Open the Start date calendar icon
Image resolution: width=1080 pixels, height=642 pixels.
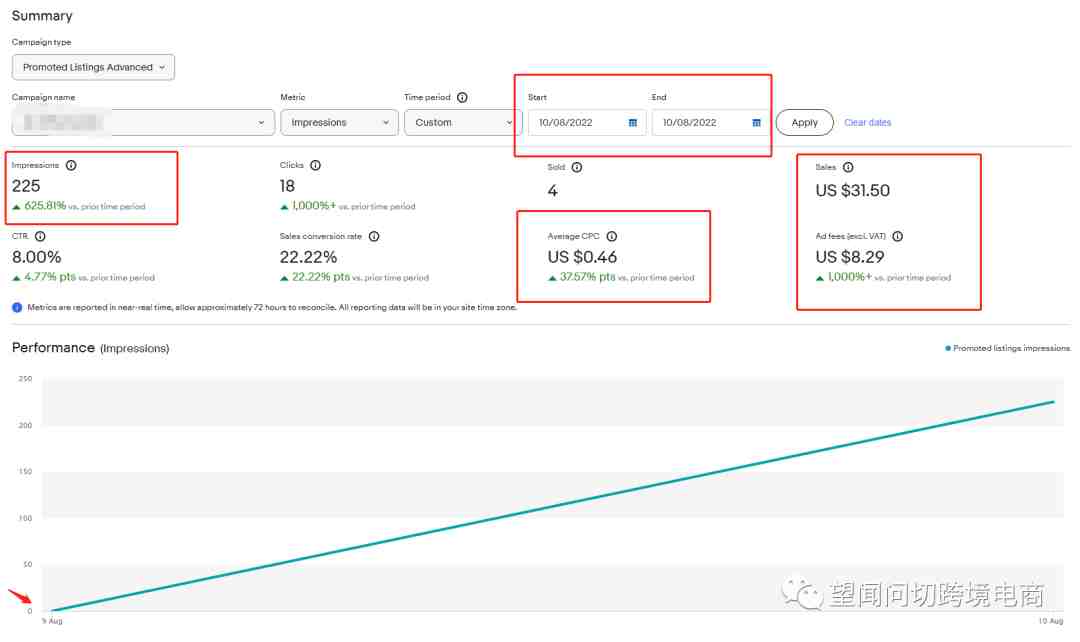click(x=632, y=123)
